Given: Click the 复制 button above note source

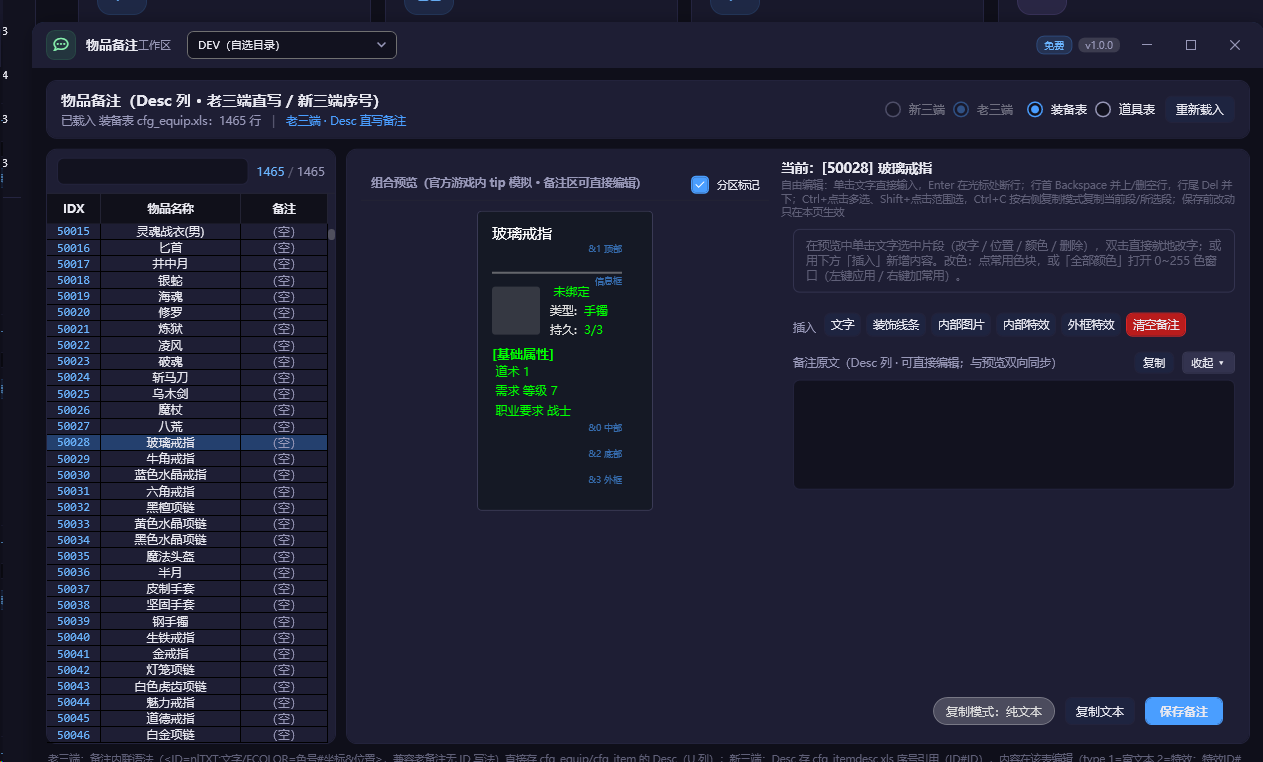Looking at the screenshot, I should click(x=1154, y=363).
